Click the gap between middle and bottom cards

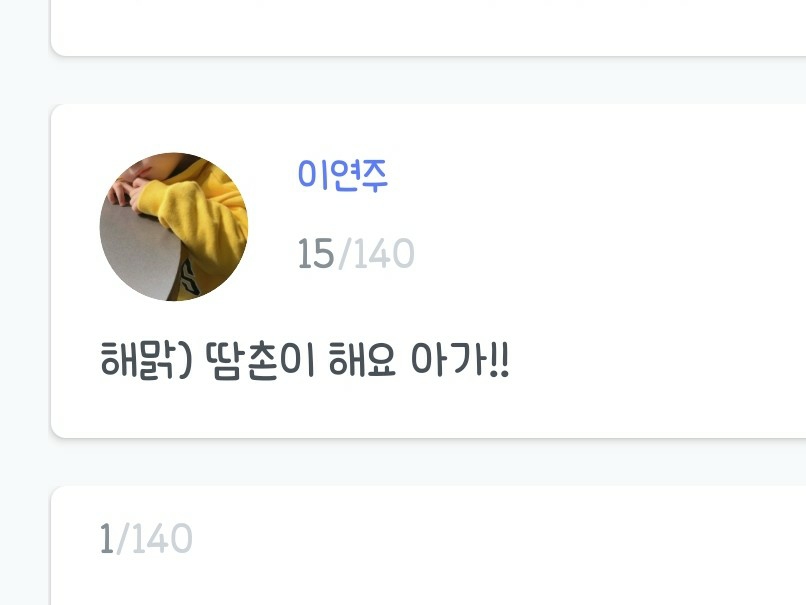pos(428,462)
